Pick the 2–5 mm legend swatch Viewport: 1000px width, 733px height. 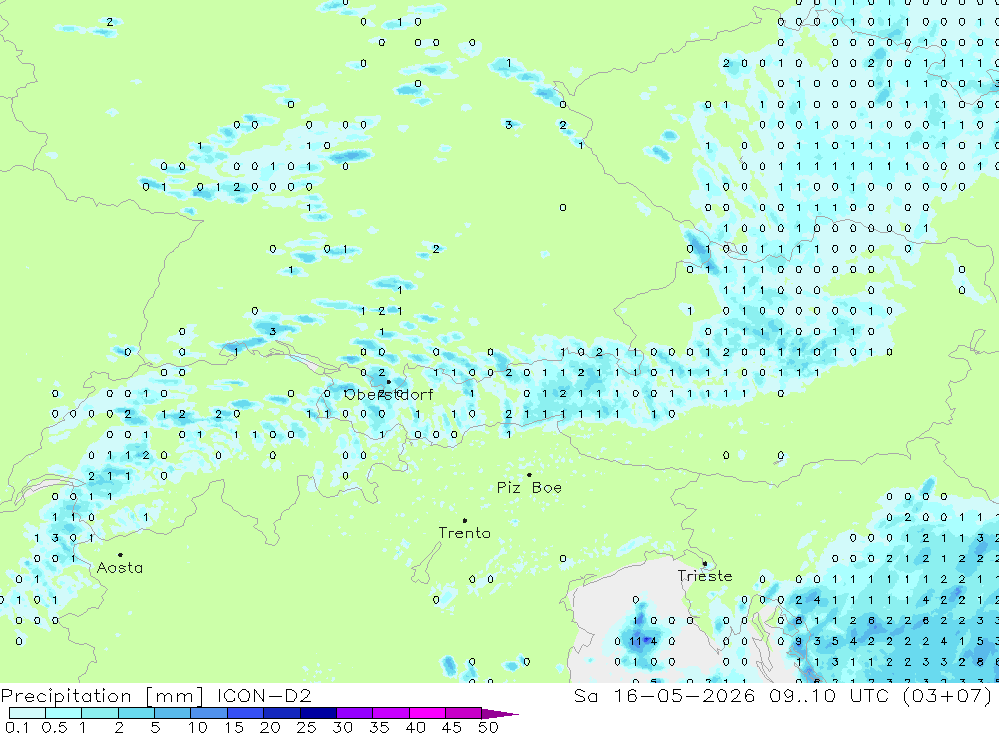click(136, 713)
